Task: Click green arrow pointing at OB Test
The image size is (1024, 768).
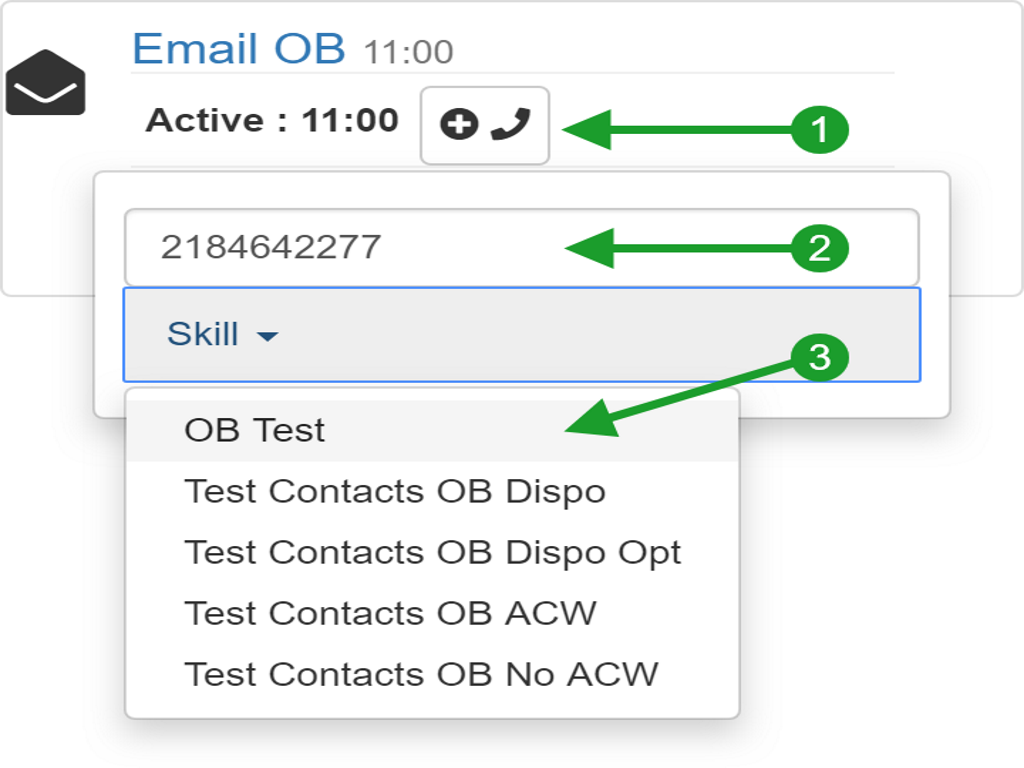Action: (680, 396)
